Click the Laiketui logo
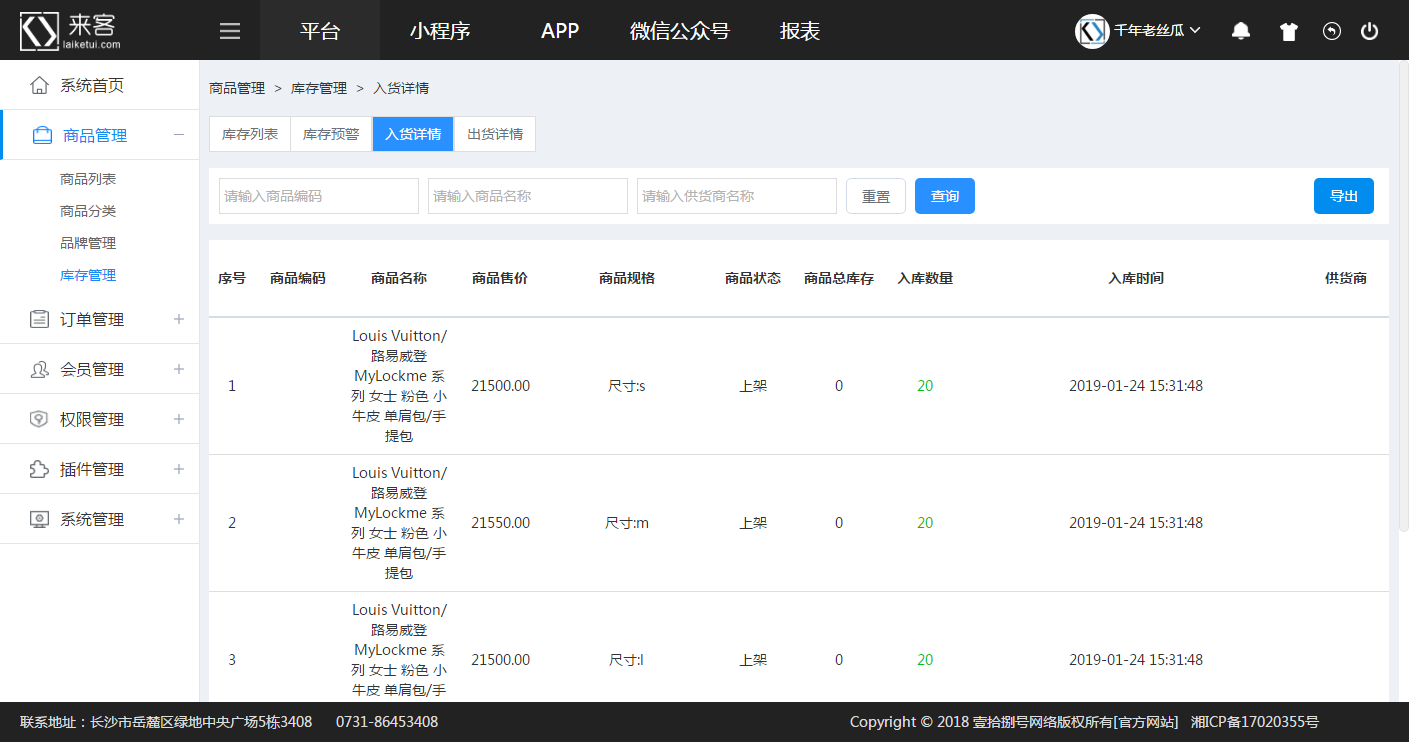Viewport: 1409px width, 742px height. (x=71, y=30)
